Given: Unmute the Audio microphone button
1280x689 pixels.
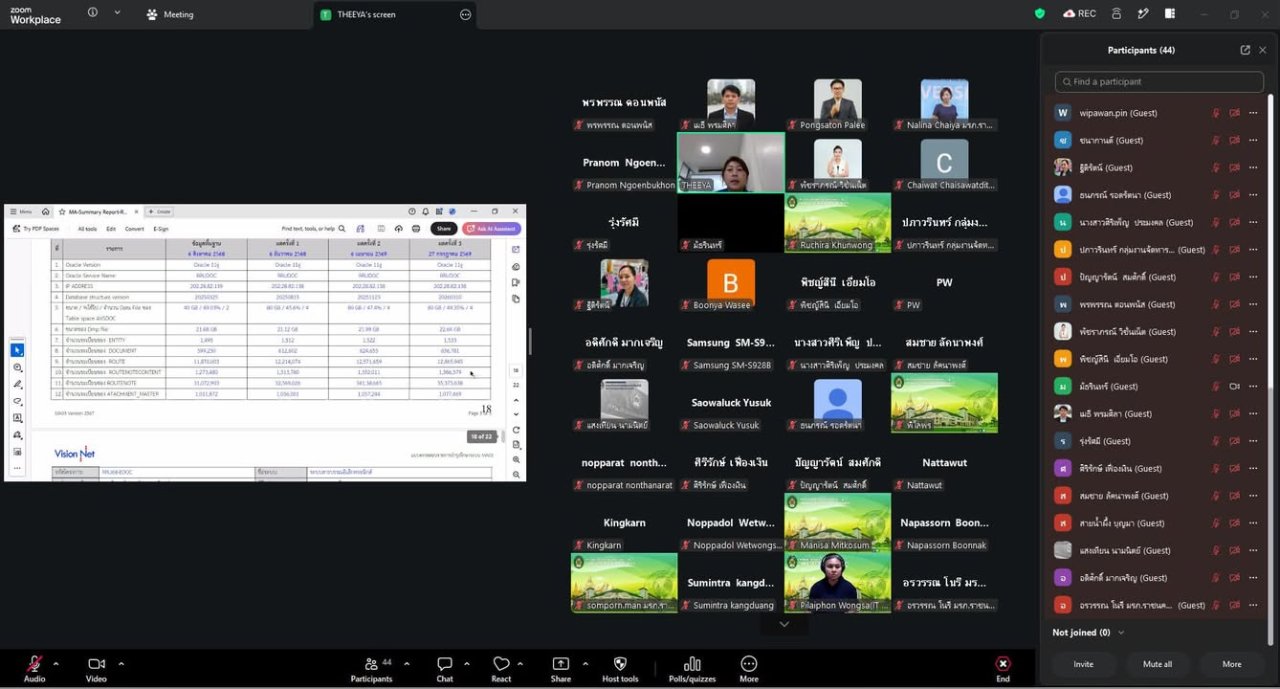Looking at the screenshot, I should [34, 668].
